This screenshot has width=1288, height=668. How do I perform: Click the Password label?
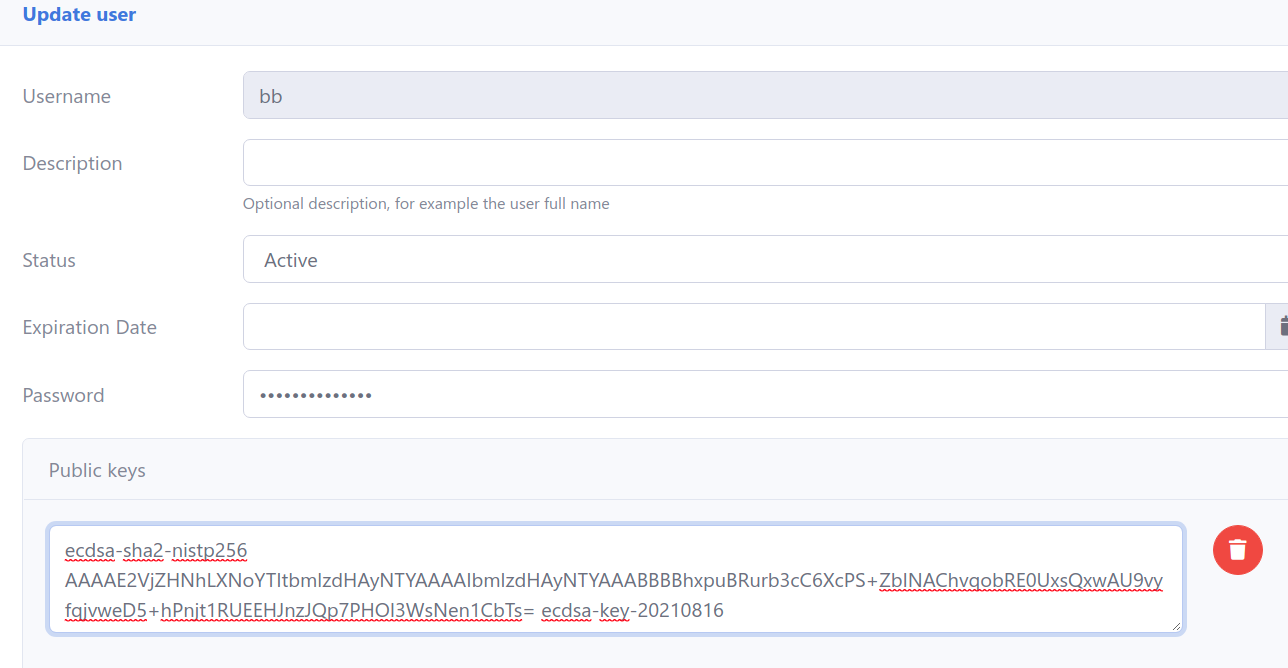pos(63,395)
